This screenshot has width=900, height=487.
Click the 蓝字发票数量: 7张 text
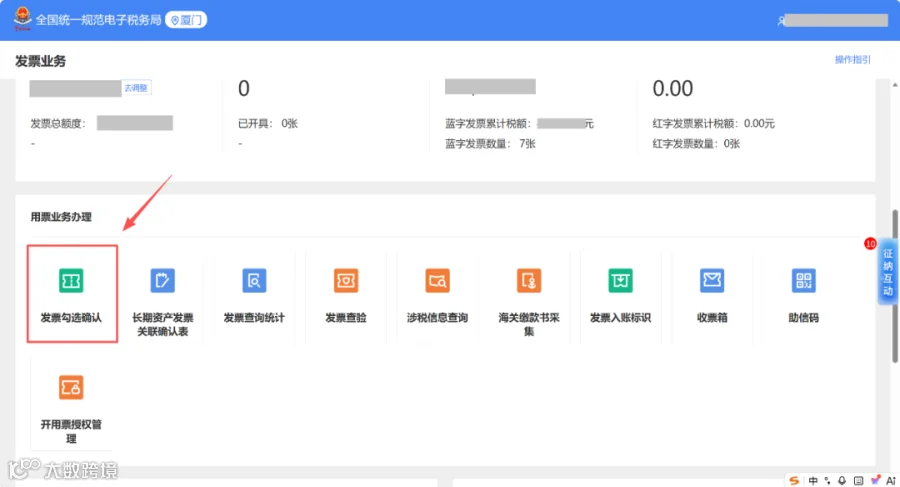click(x=490, y=144)
